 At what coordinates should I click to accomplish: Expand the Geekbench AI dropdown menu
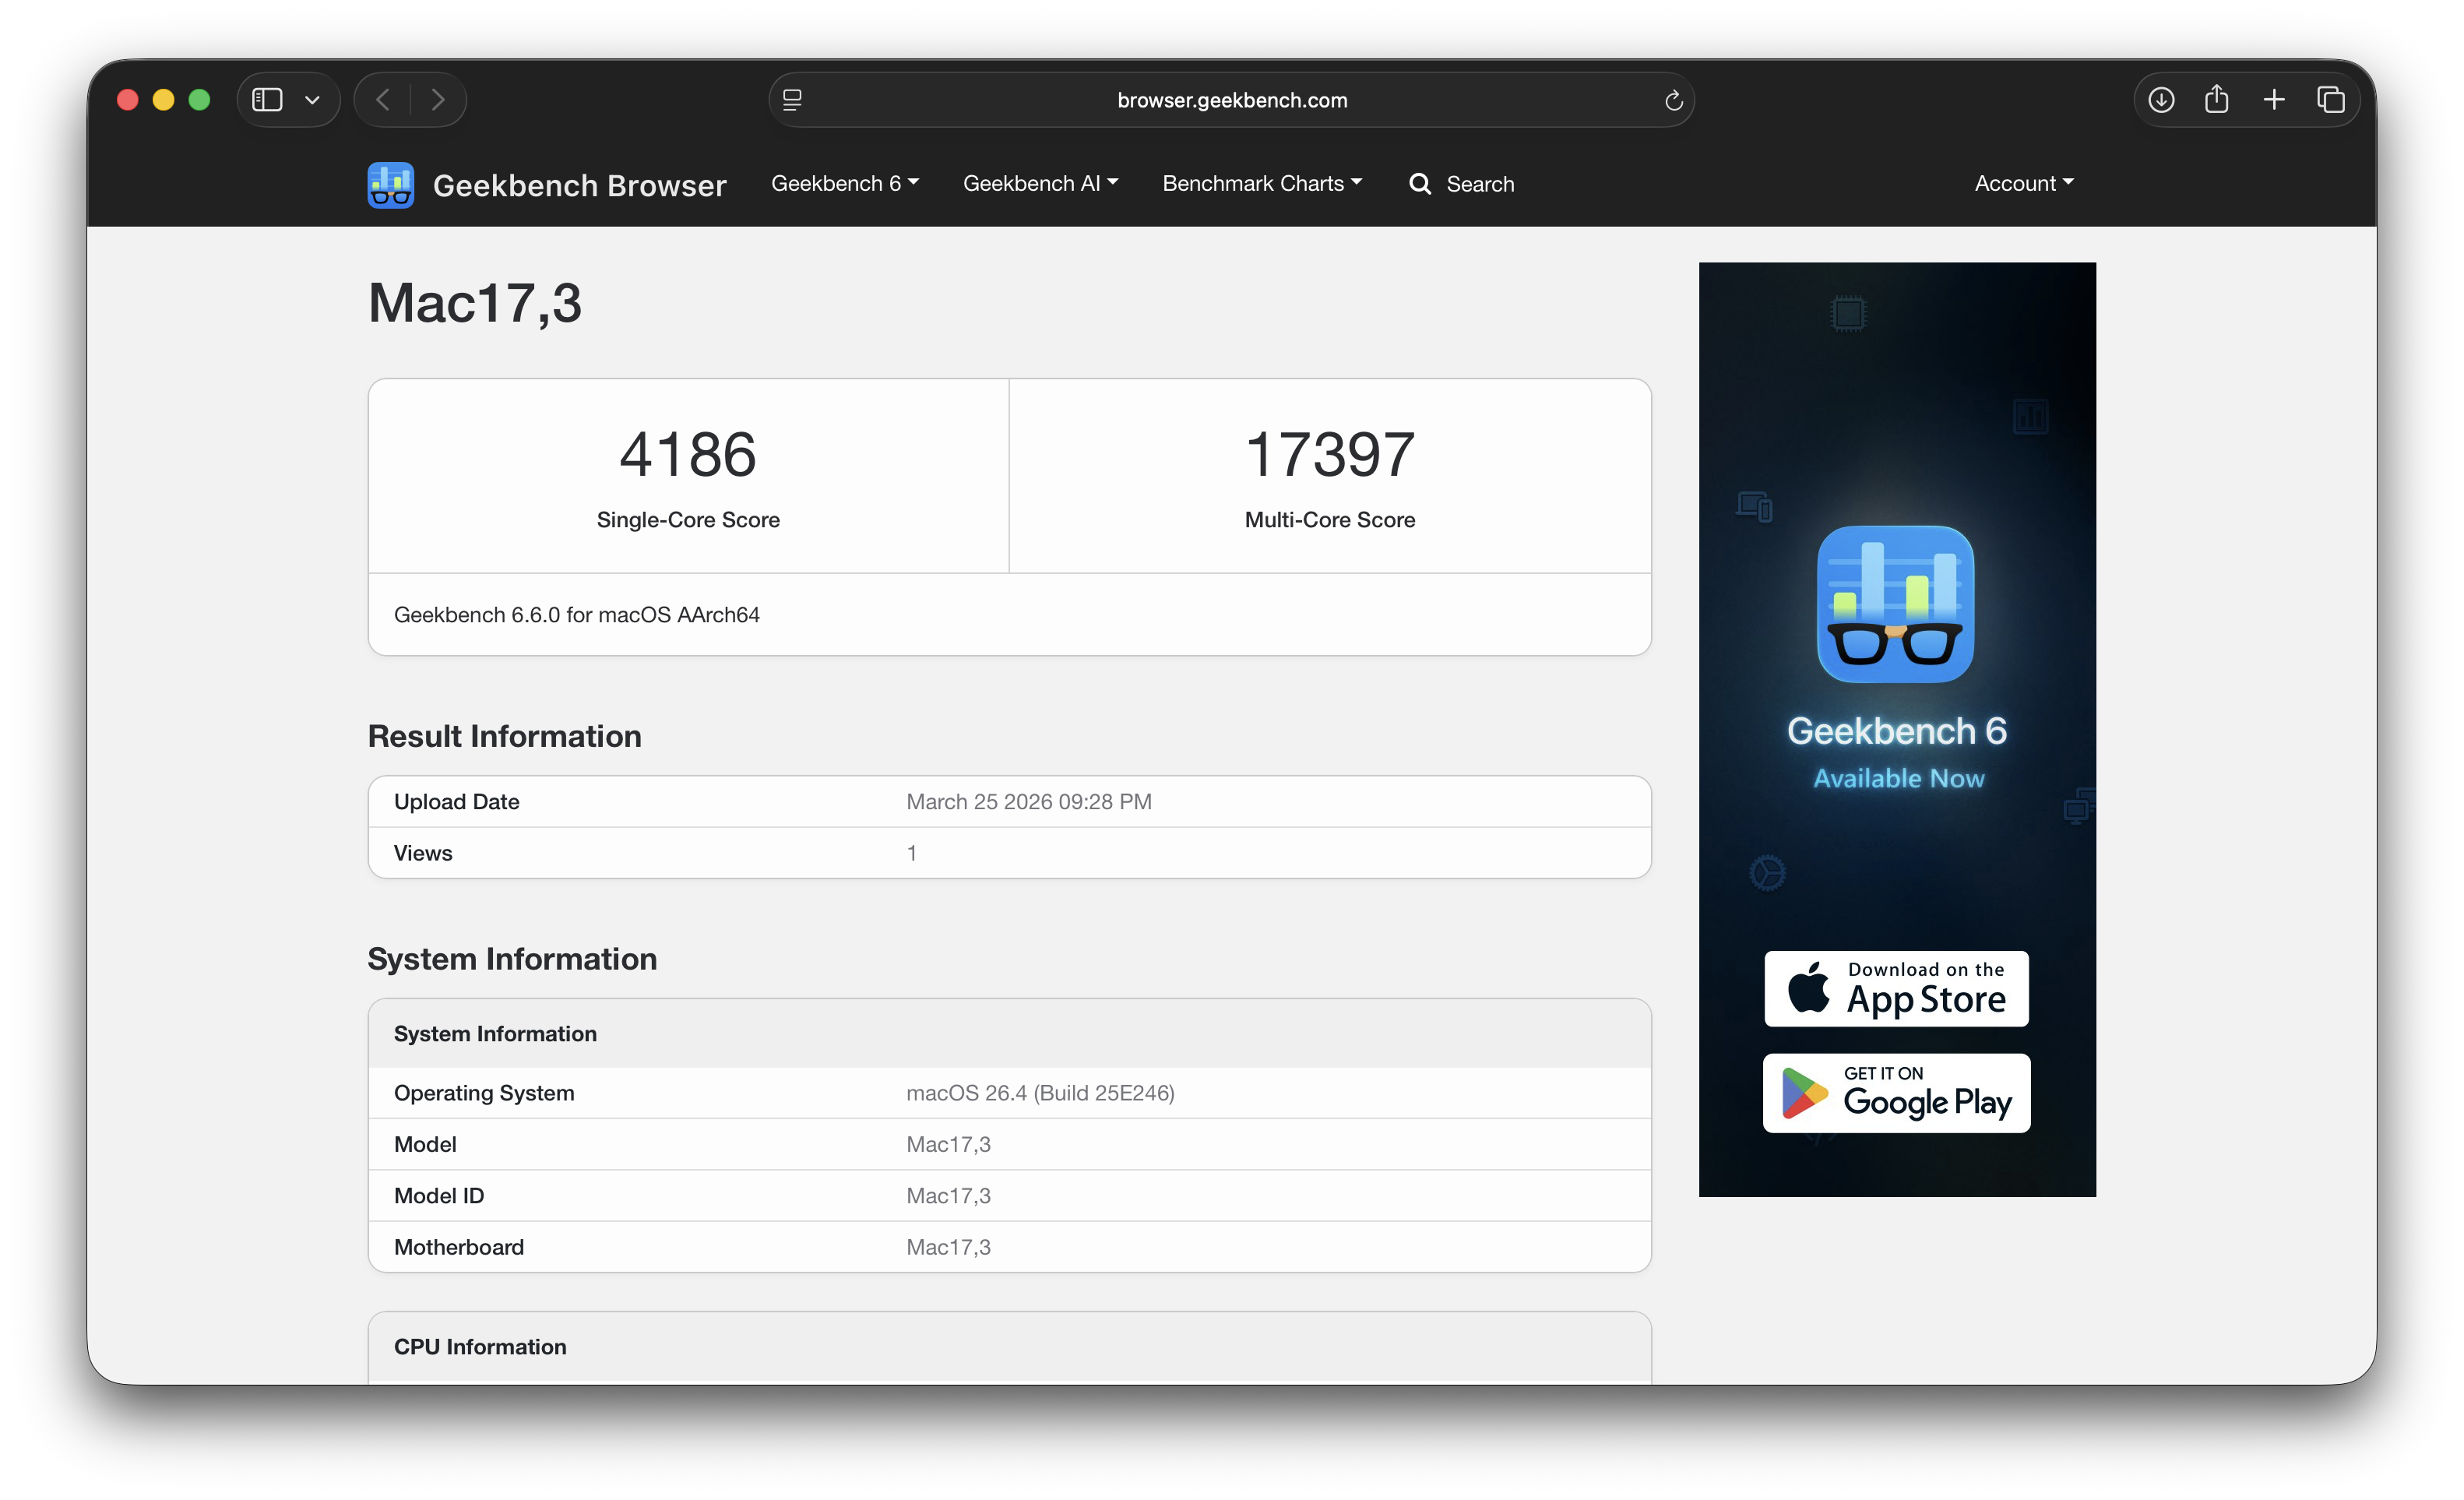tap(1040, 184)
